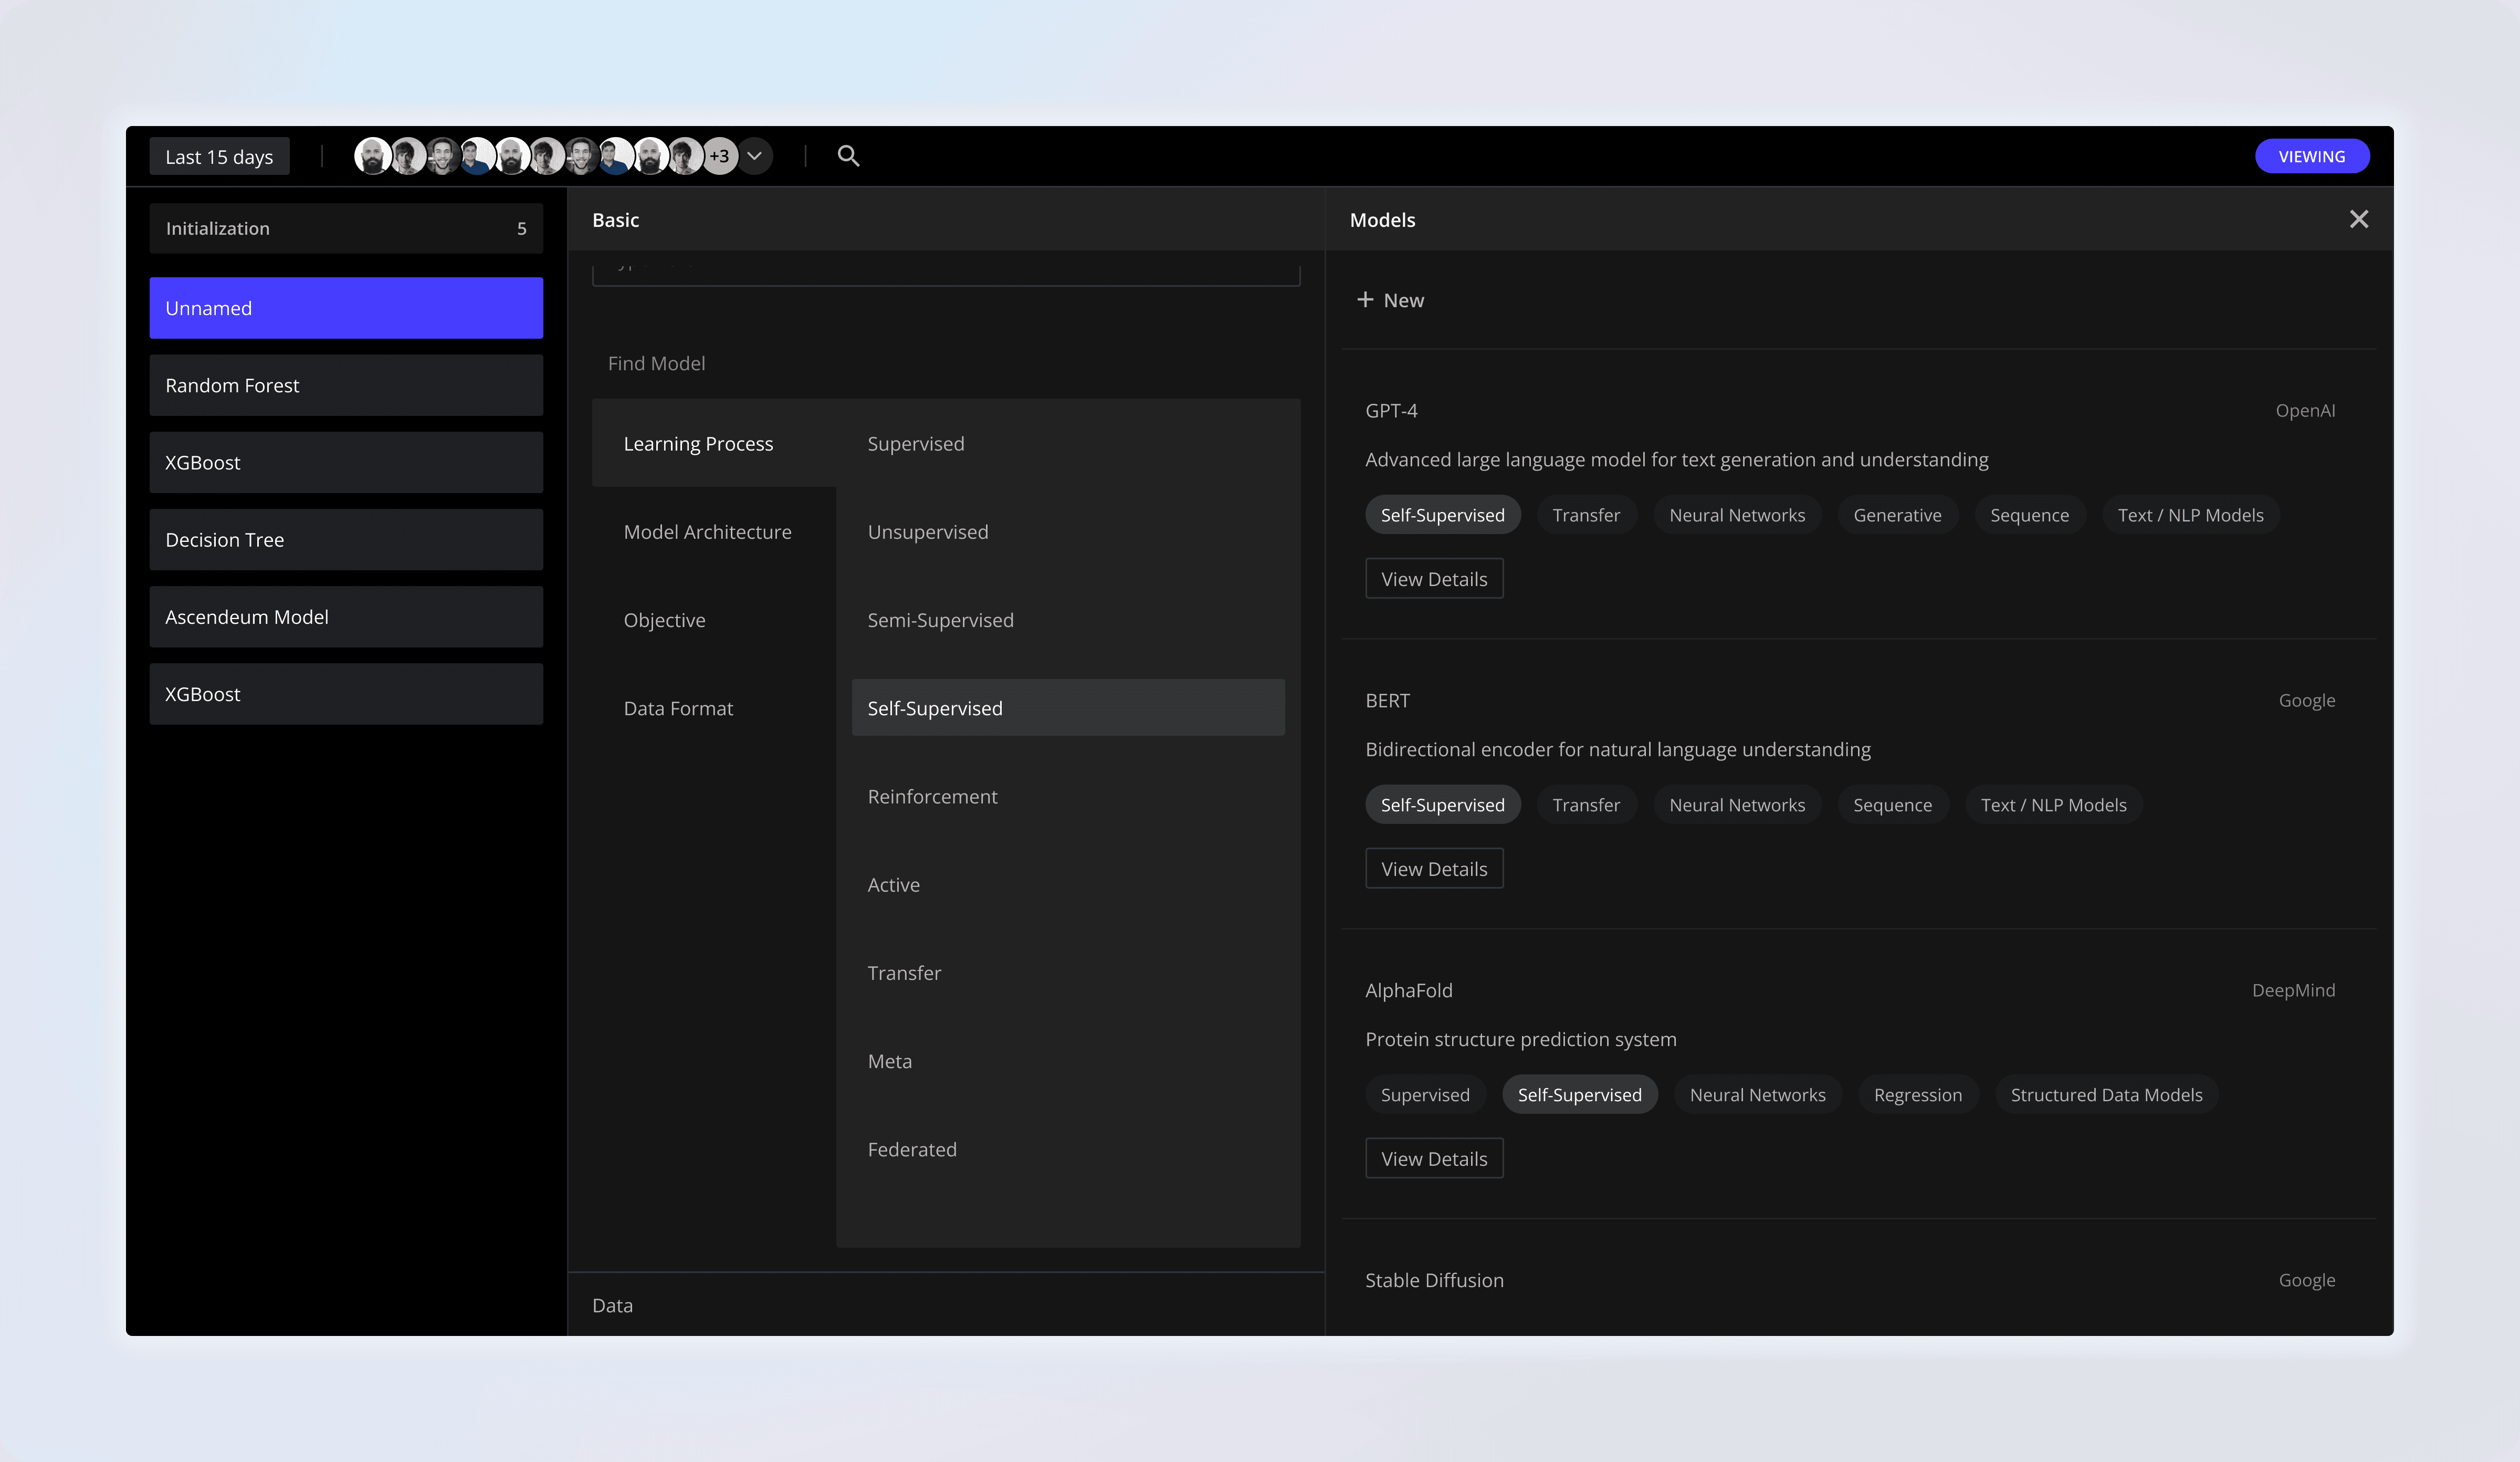The image size is (2520, 1462).
Task: Click the search magnifier icon
Action: click(848, 156)
